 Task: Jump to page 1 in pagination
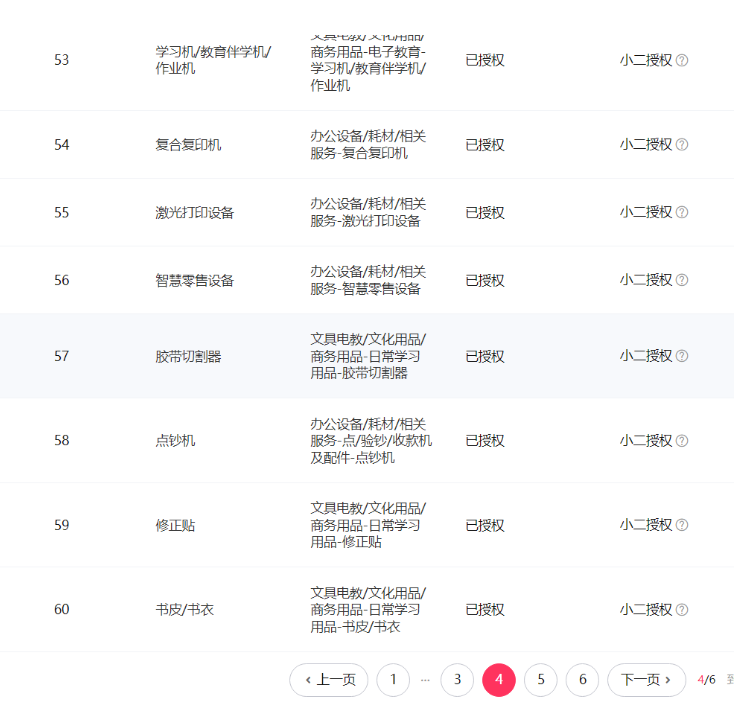[x=393, y=680]
